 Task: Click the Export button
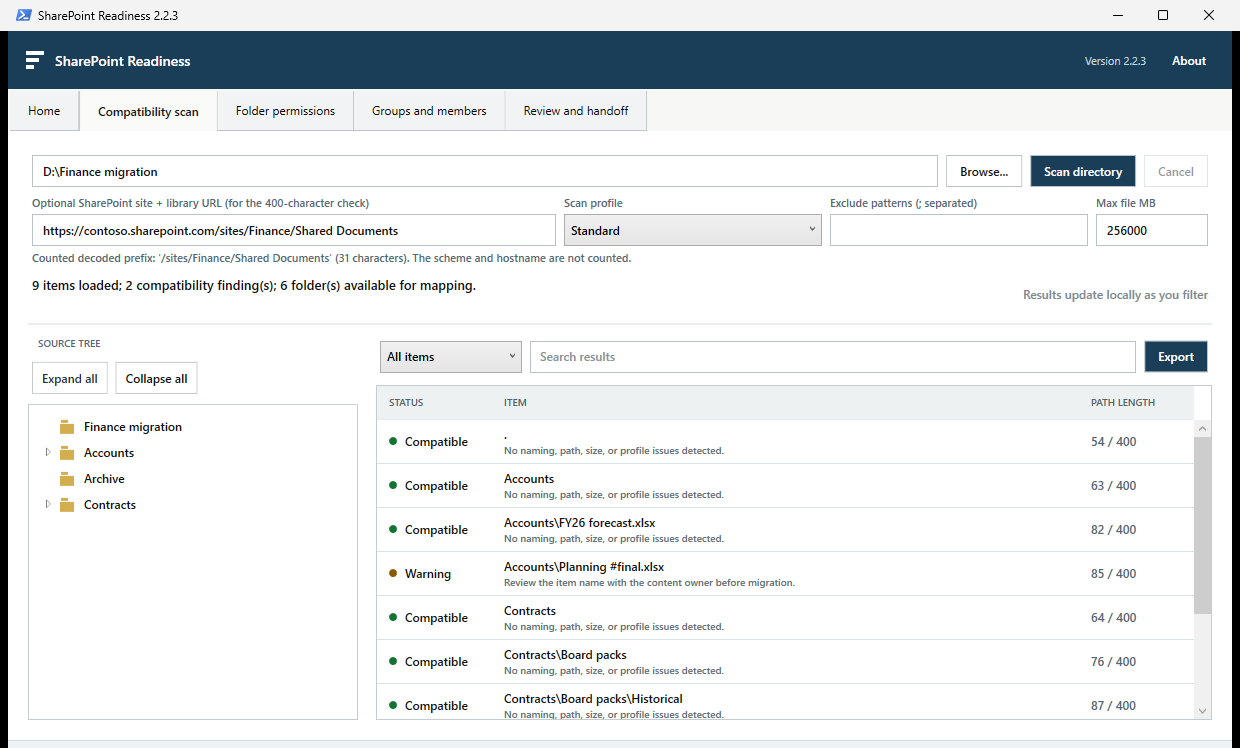(1176, 357)
